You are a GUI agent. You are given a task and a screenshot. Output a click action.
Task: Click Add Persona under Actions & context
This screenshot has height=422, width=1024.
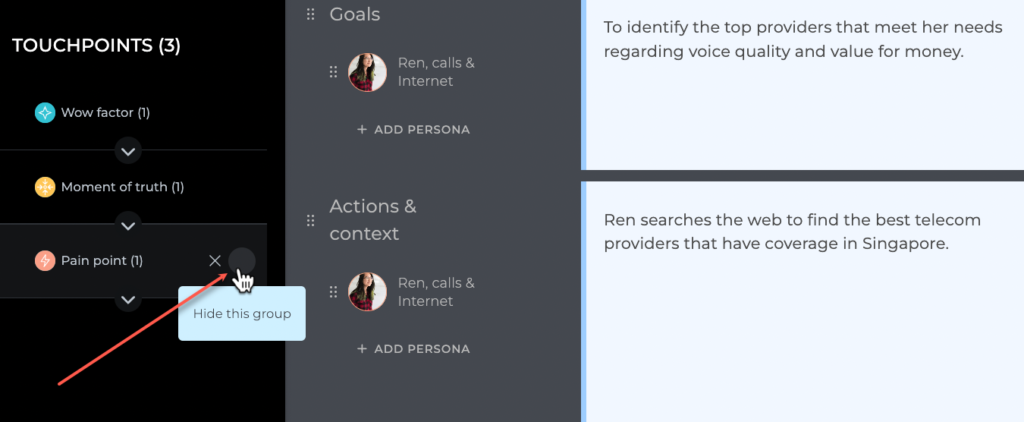point(413,349)
